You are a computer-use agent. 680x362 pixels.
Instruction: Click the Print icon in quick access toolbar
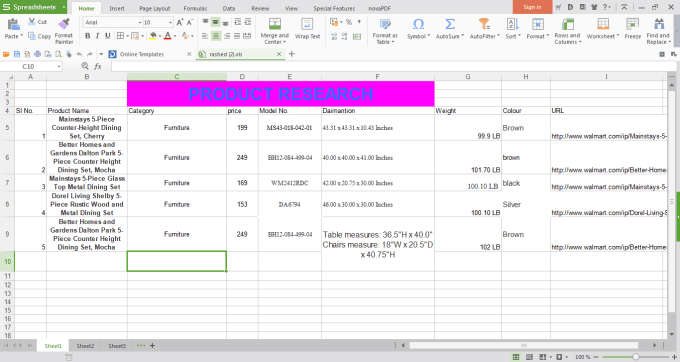pos(38,54)
